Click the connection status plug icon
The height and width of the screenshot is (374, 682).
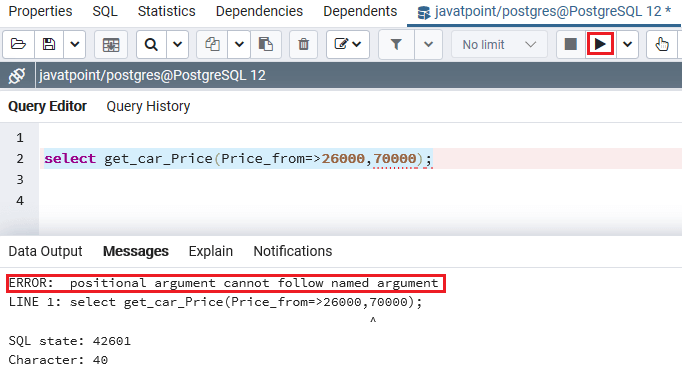17,76
